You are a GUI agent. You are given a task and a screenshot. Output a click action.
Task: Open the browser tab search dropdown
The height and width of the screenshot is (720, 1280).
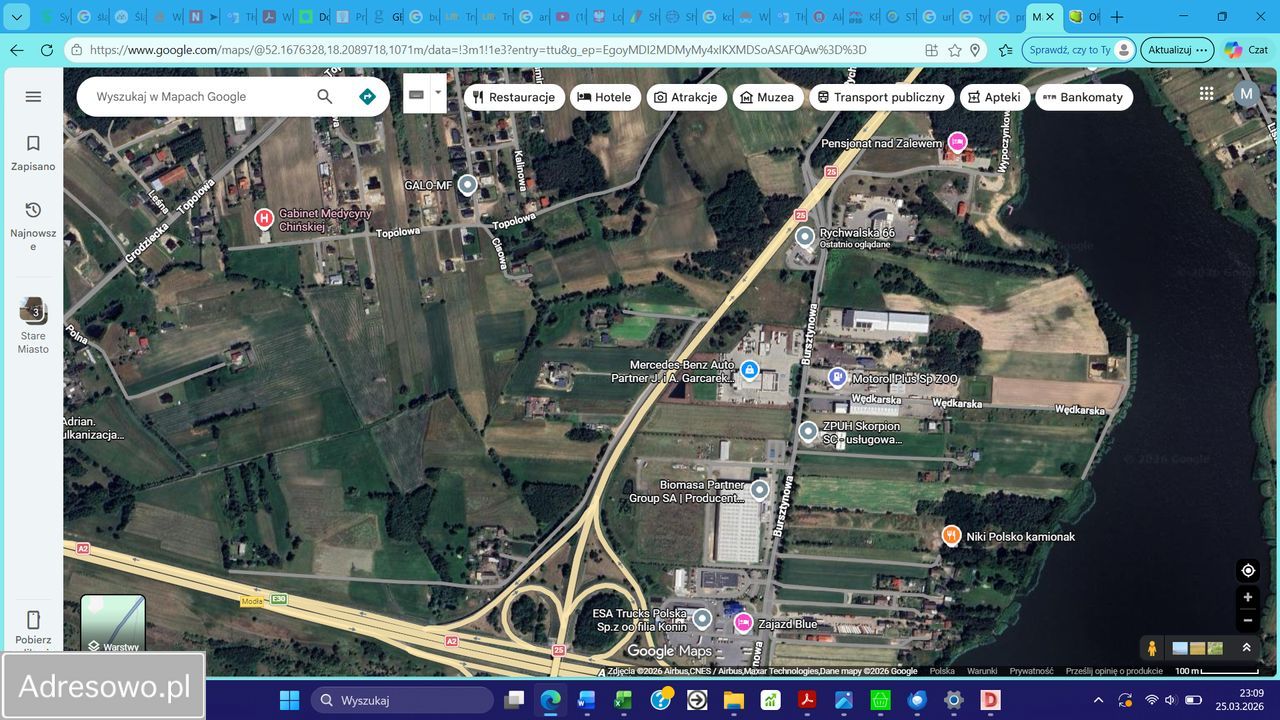pos(17,17)
